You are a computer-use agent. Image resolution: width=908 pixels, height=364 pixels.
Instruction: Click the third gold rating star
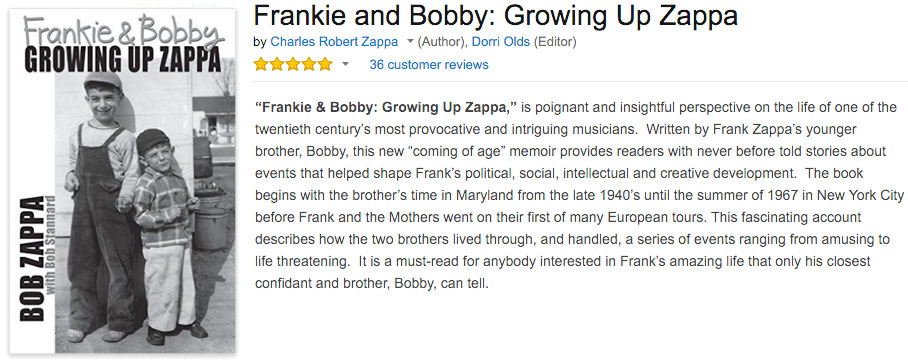(293, 64)
